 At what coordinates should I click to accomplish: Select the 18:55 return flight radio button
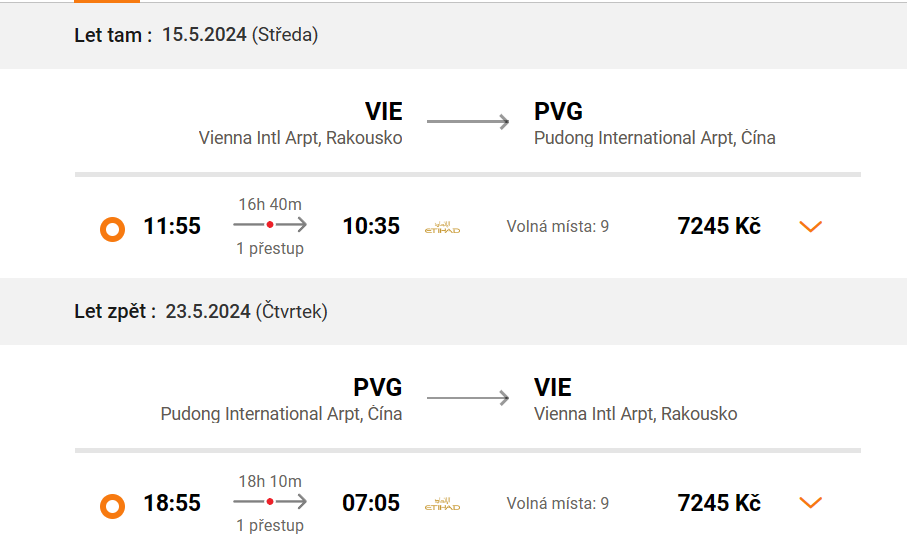112,506
